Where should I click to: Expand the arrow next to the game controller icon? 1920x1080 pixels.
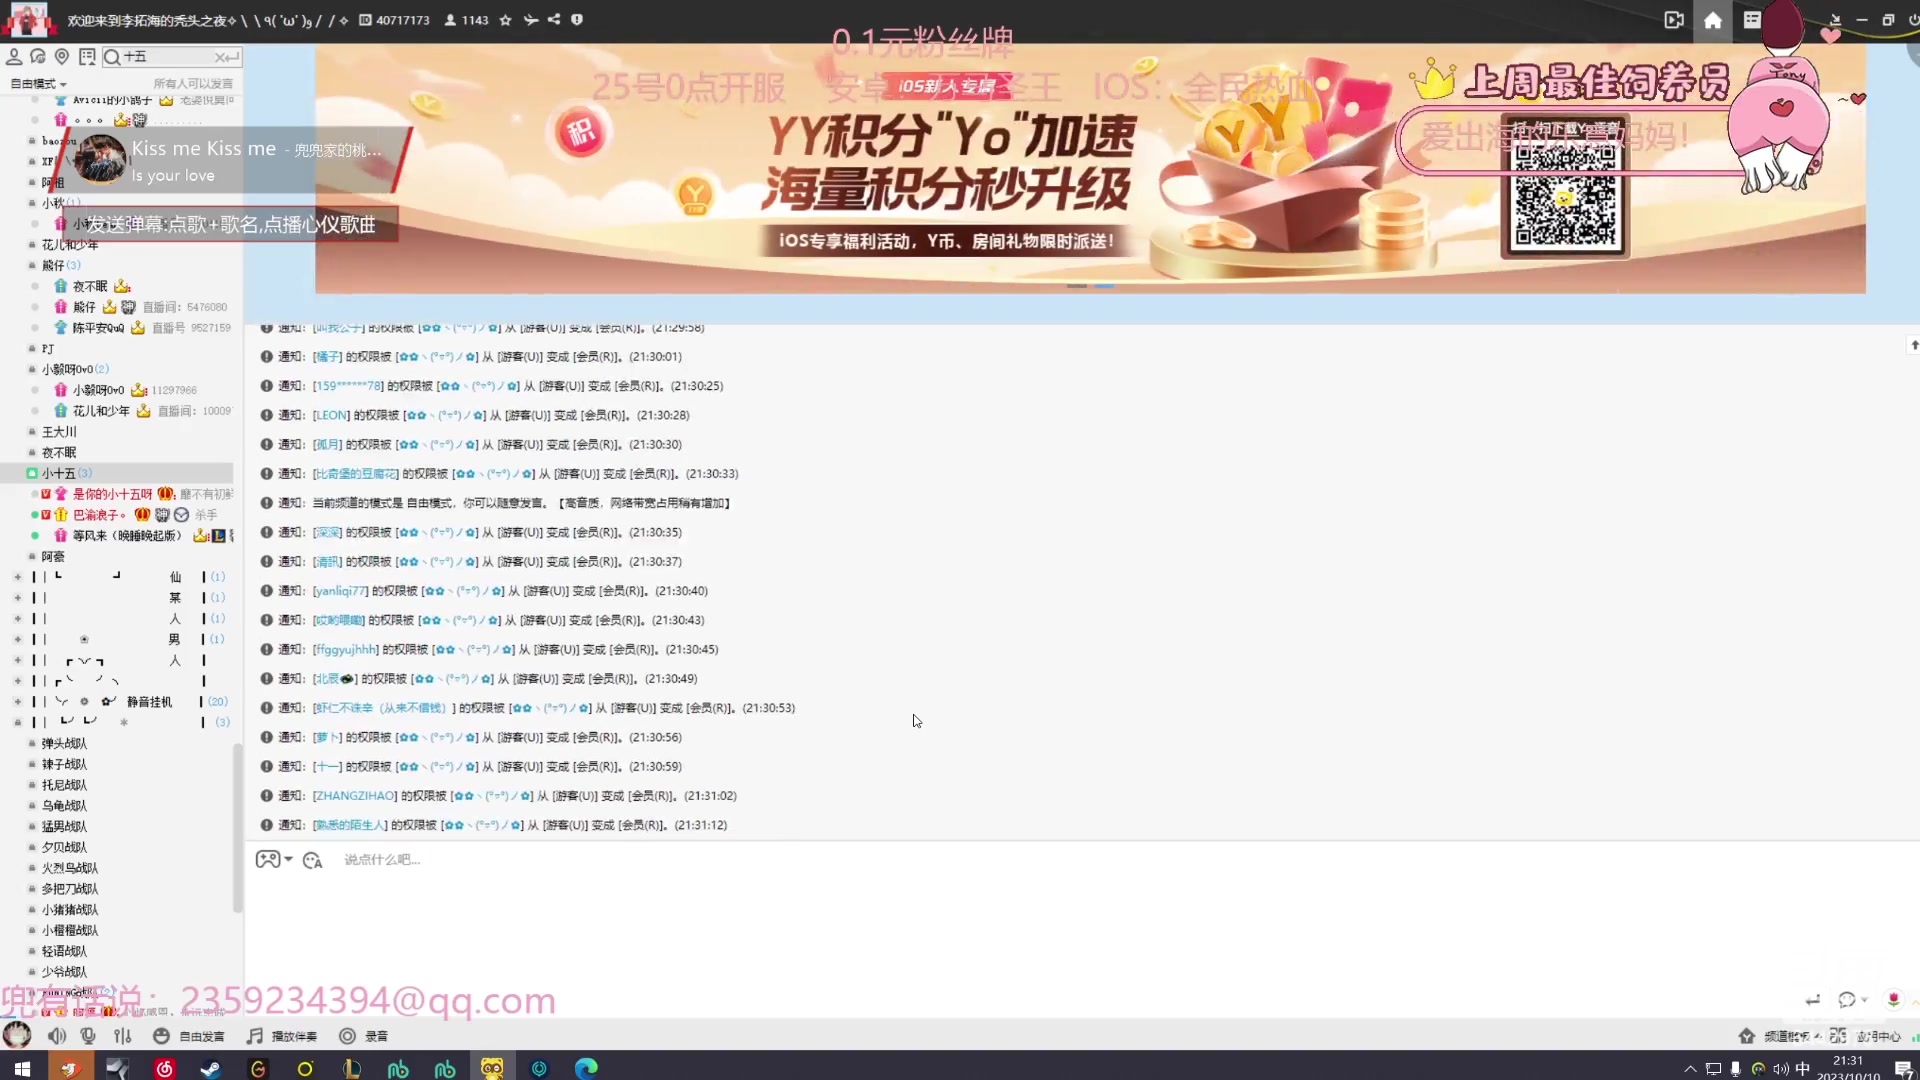click(x=288, y=859)
